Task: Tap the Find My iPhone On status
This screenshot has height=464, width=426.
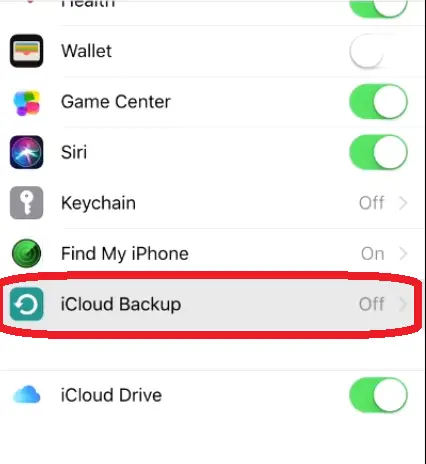Action: [373, 254]
